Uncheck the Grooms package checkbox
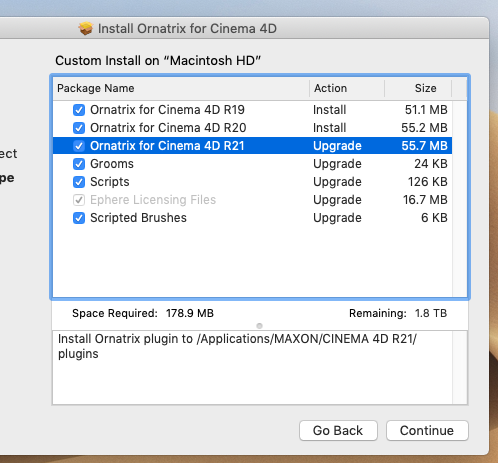498x463 pixels. point(79,164)
